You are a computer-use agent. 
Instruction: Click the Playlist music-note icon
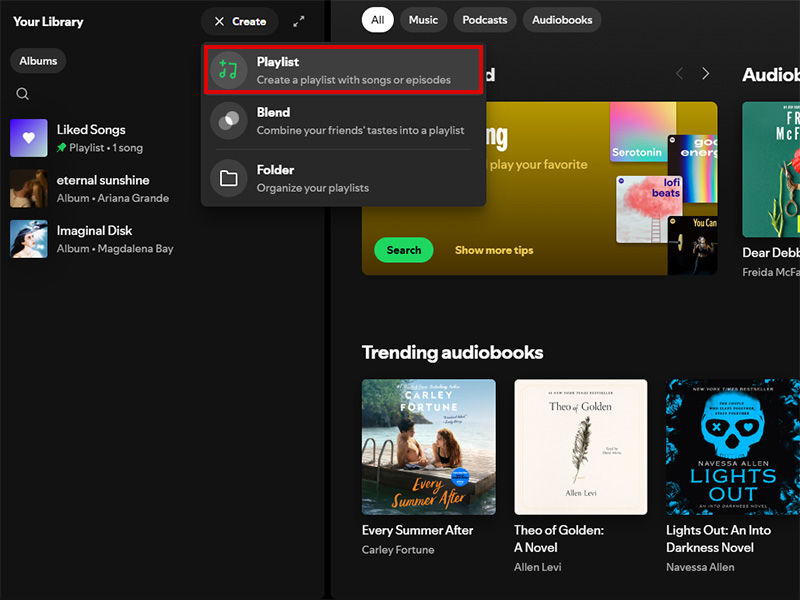click(229, 70)
